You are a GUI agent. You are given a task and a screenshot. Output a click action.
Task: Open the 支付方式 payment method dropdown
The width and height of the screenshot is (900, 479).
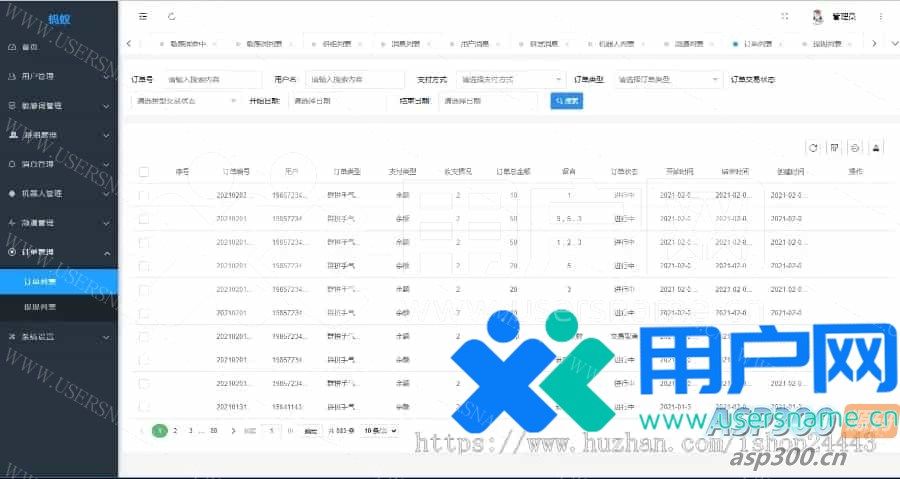[510, 79]
